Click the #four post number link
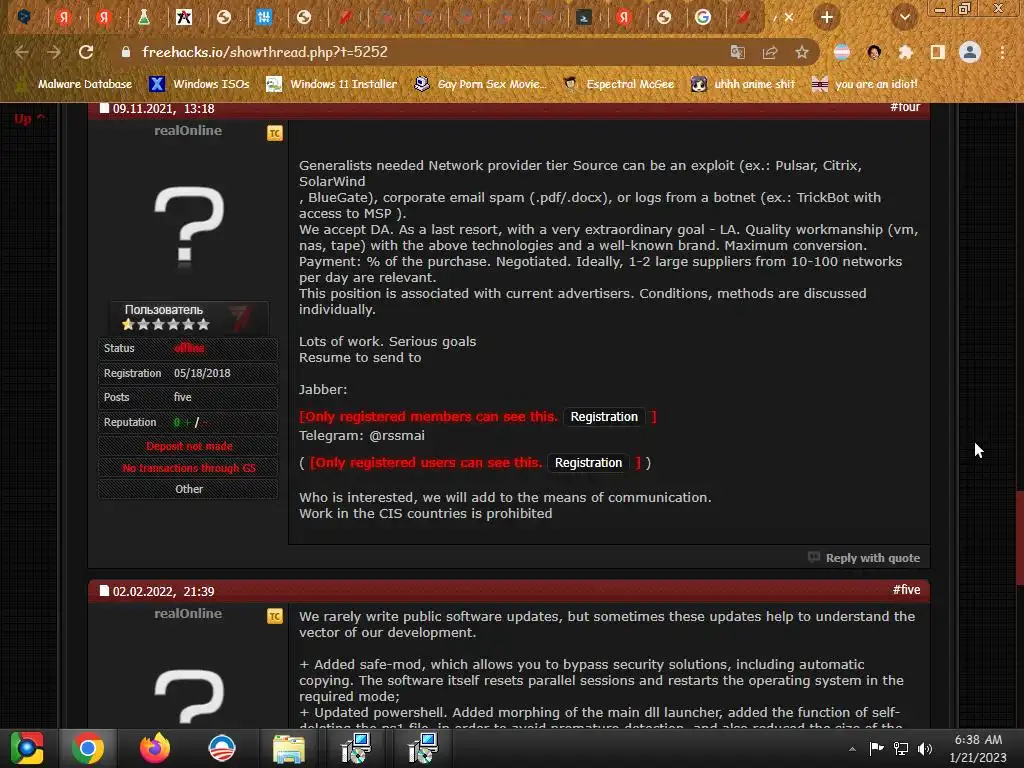Image resolution: width=1024 pixels, height=768 pixels. point(905,107)
